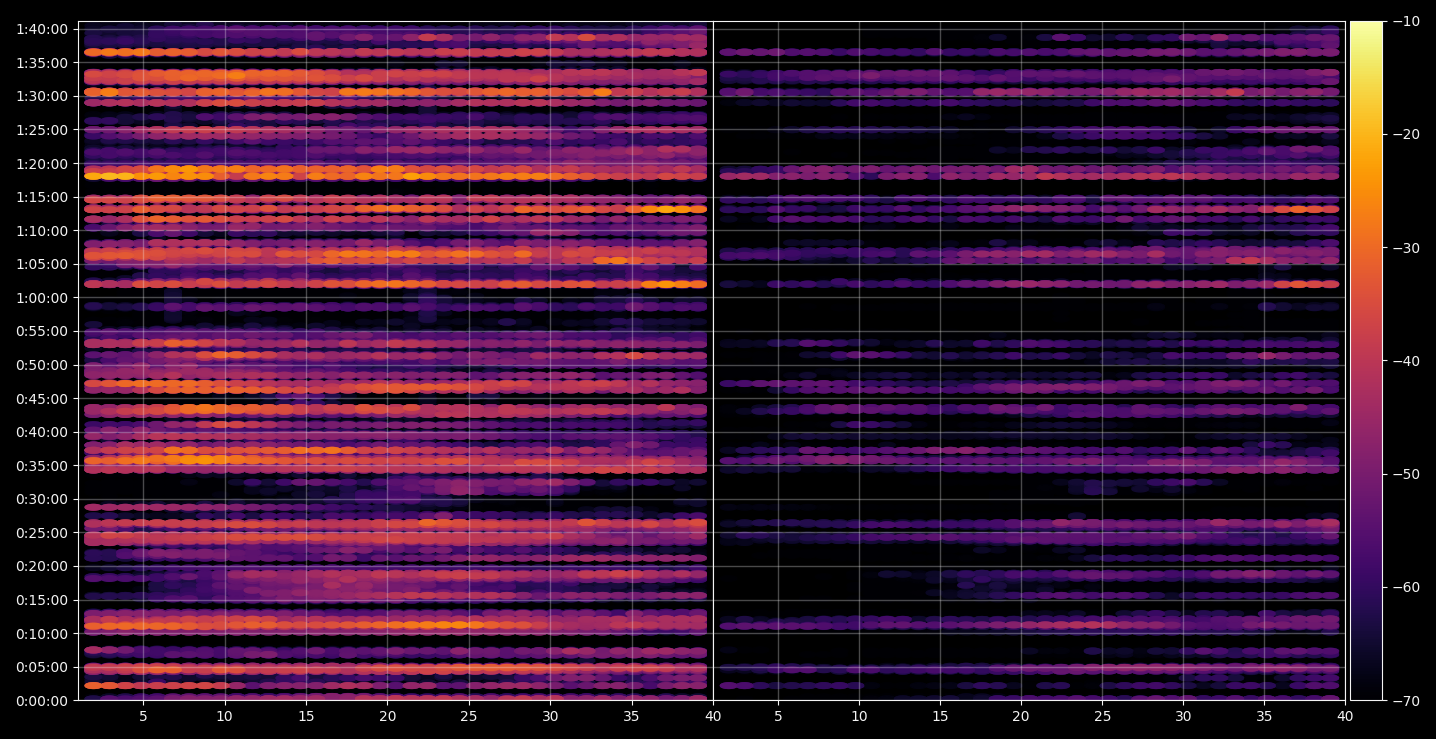Viewport: 1436px width, 739px height.
Task: Select the 0:15:00 time label
Action: click(x=42, y=600)
